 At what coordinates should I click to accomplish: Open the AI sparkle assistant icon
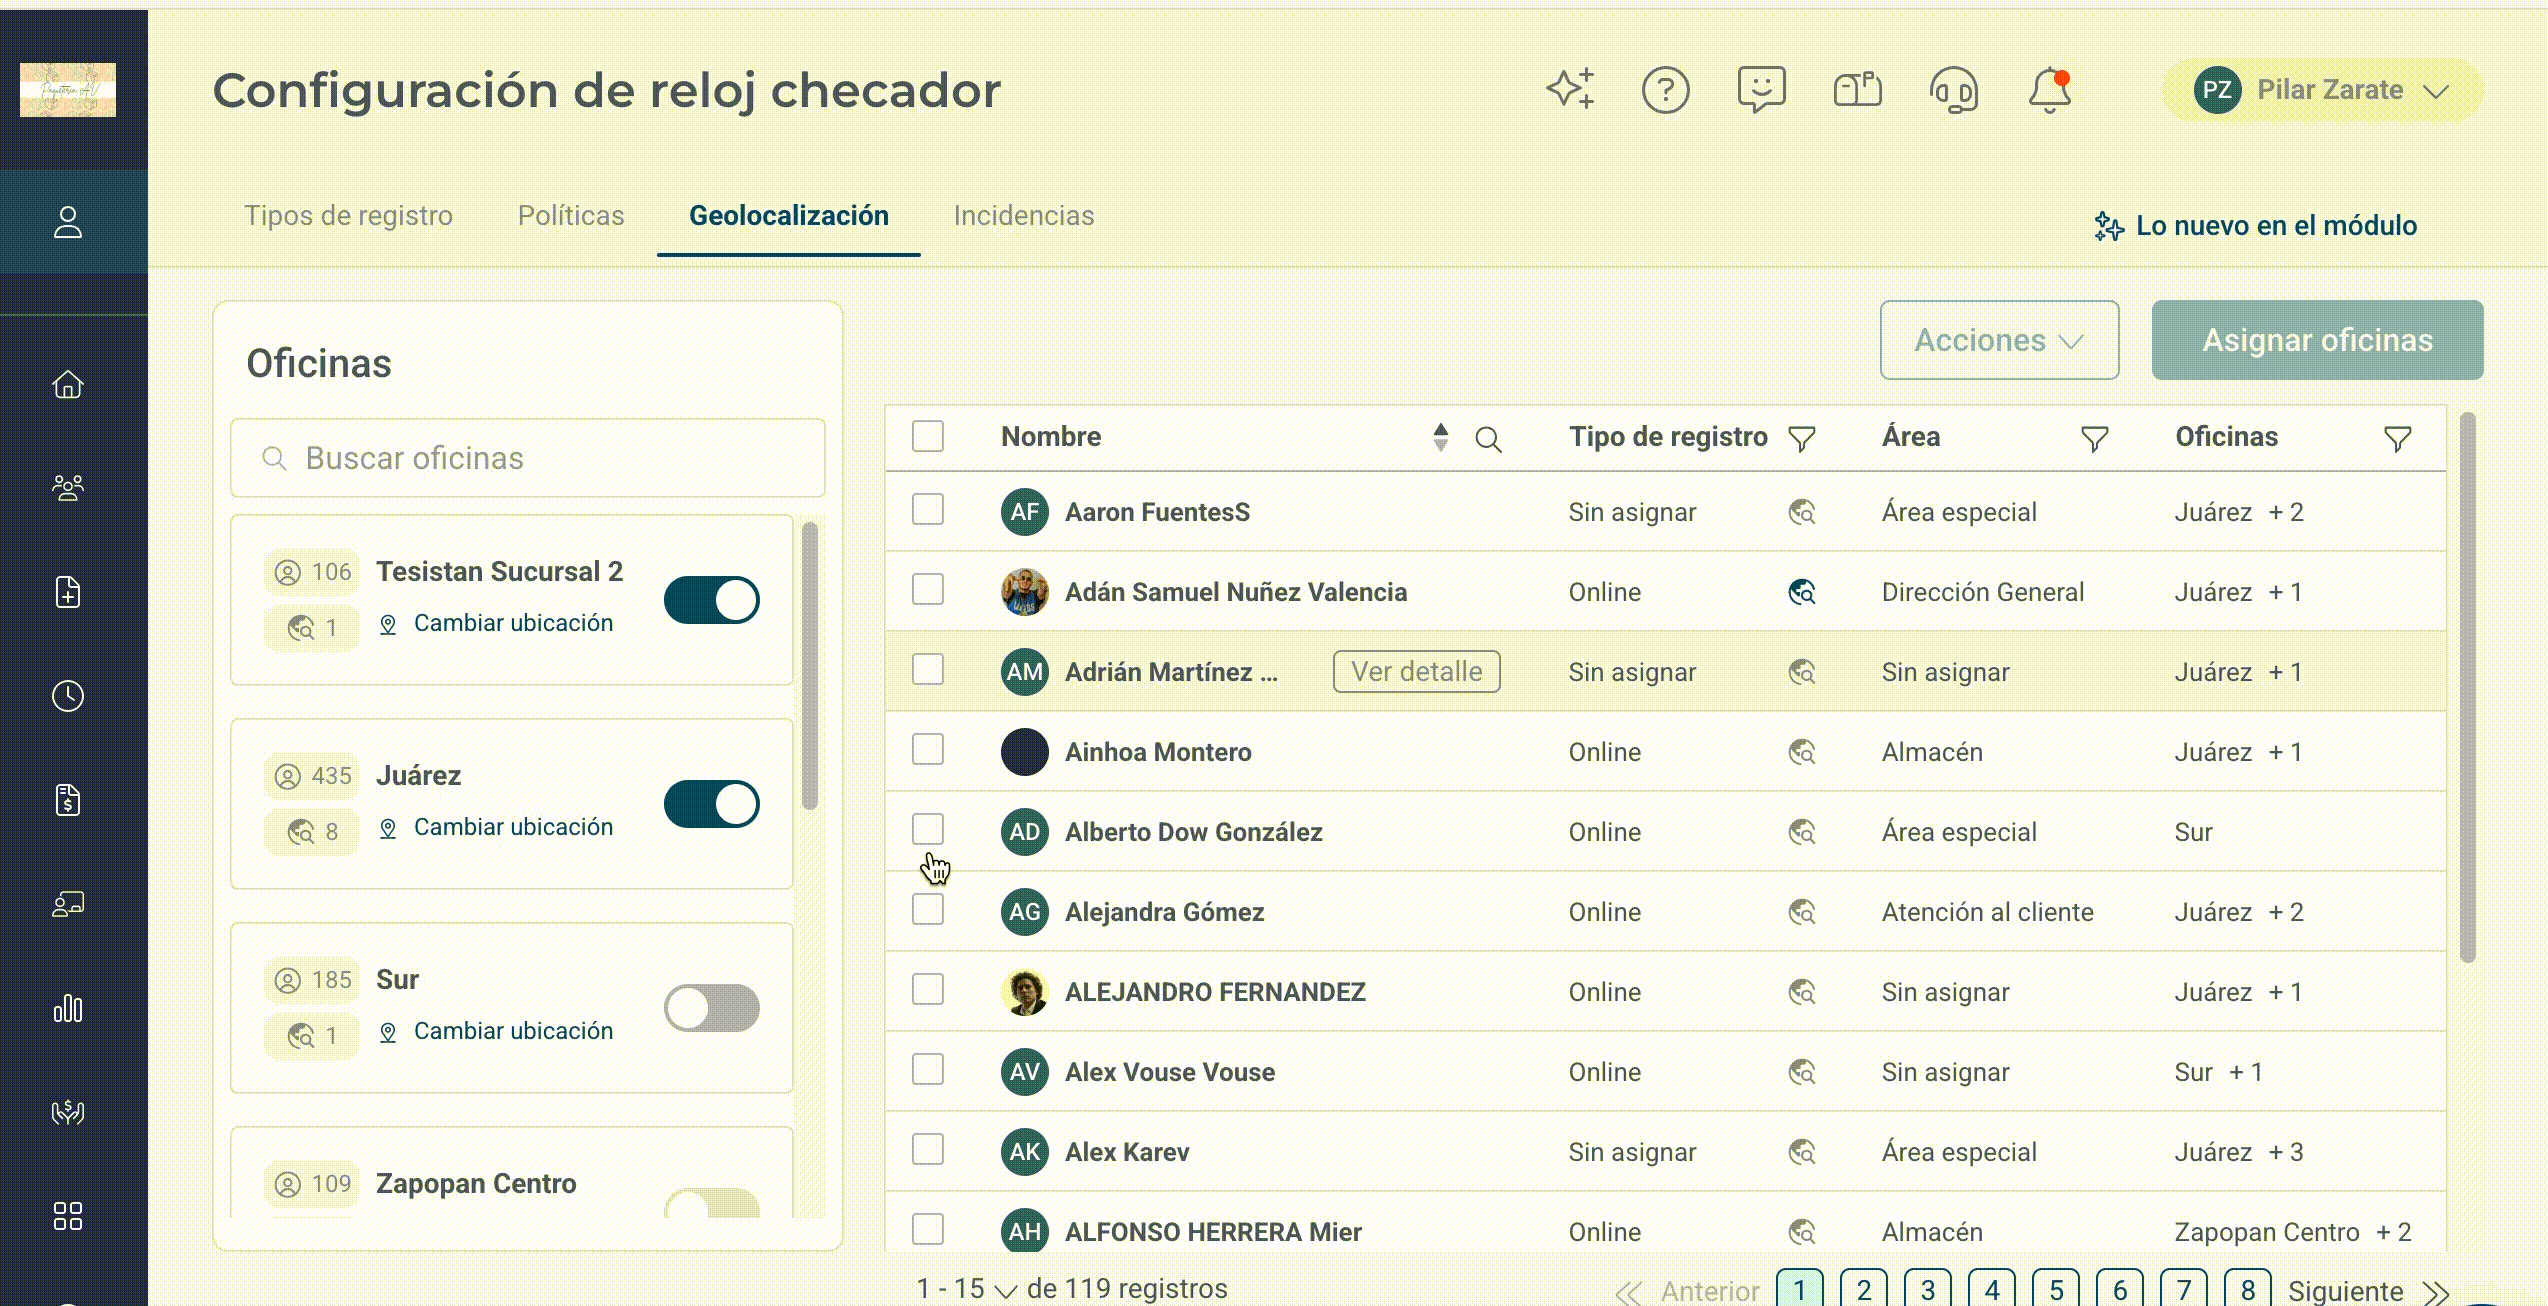point(1570,90)
